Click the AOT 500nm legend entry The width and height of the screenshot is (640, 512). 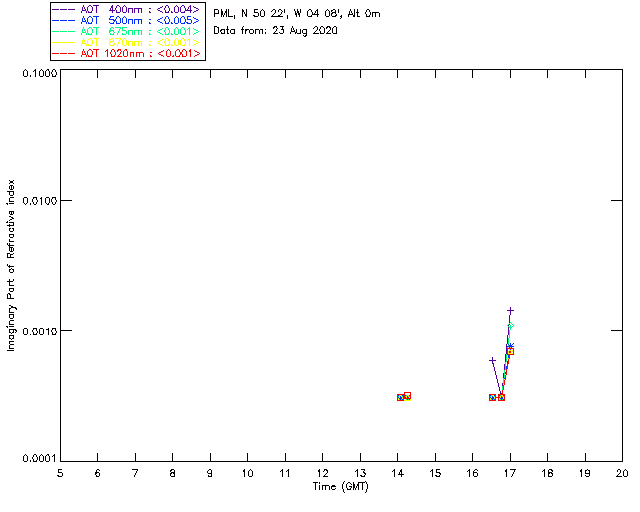(x=127, y=20)
